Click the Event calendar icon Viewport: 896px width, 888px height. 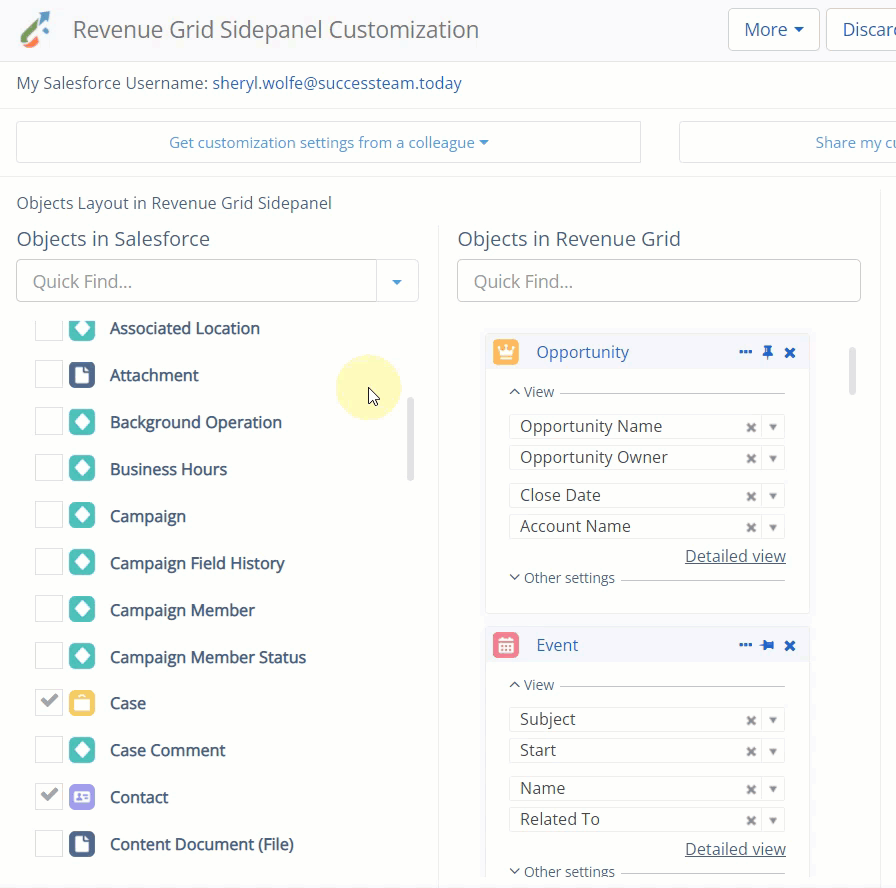tap(506, 645)
